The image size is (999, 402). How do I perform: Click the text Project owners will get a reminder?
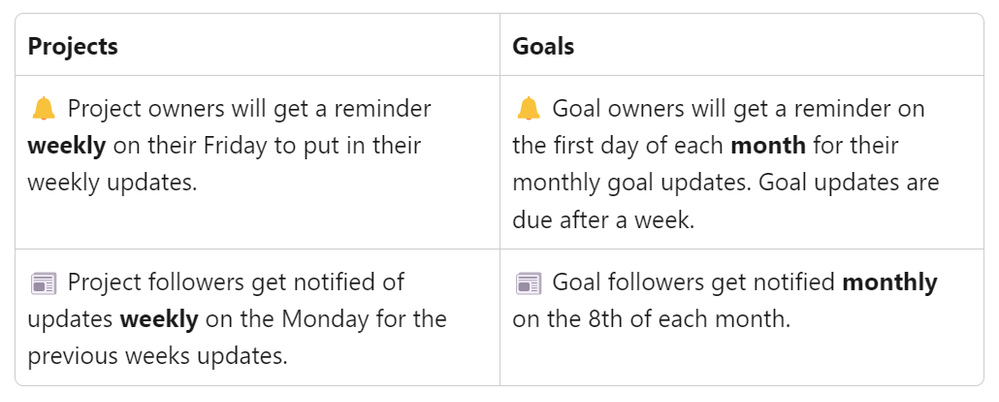(249, 109)
